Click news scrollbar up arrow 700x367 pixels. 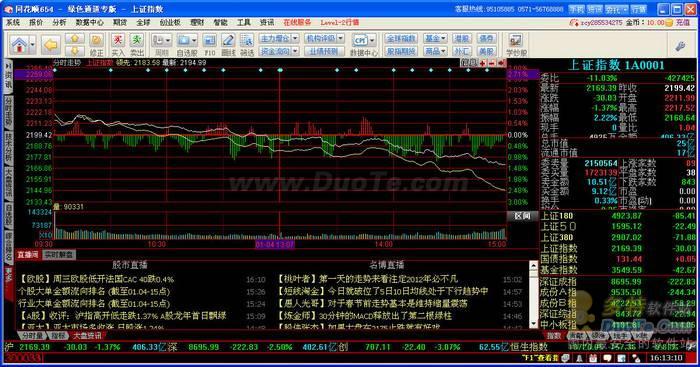(533, 266)
